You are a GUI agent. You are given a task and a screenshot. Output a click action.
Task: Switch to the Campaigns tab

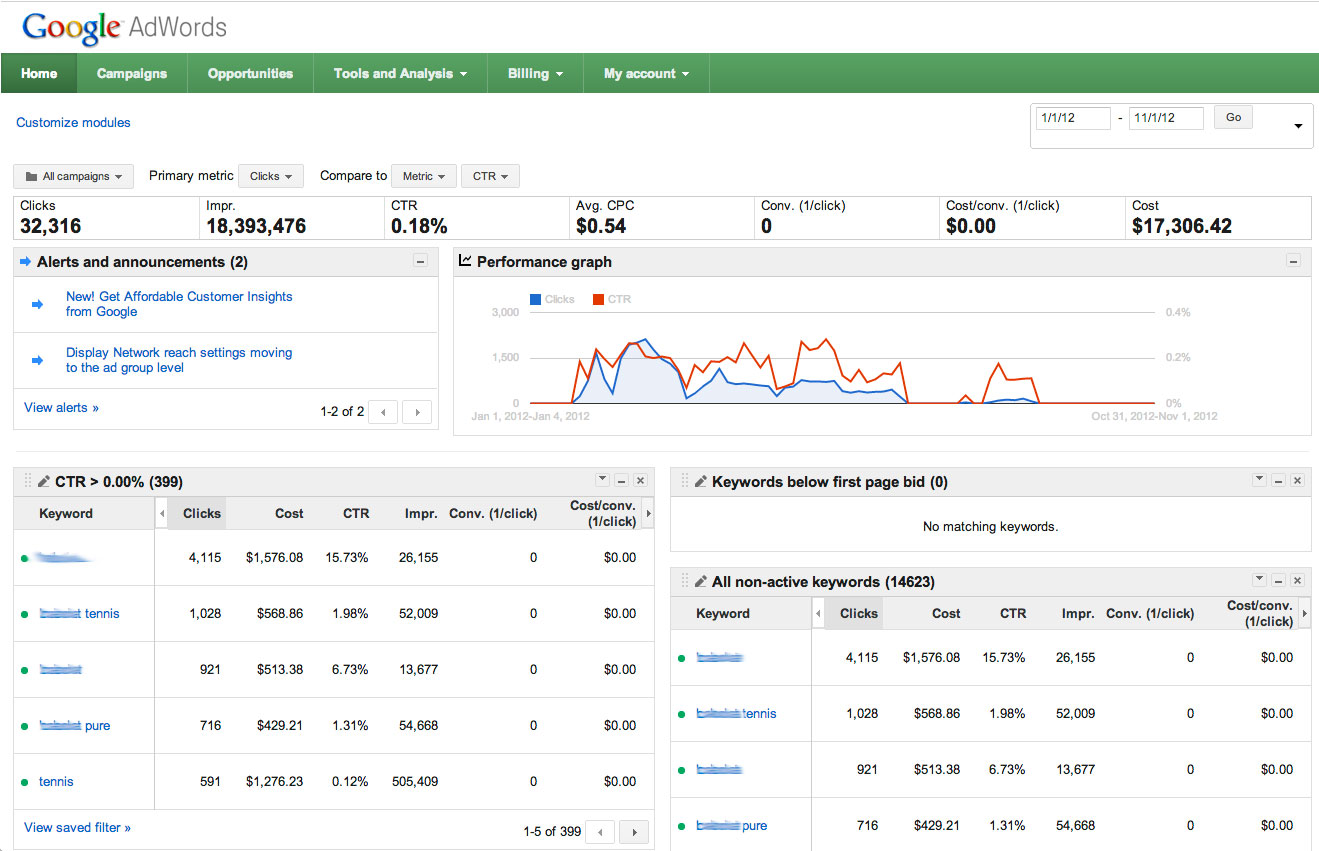(132, 73)
